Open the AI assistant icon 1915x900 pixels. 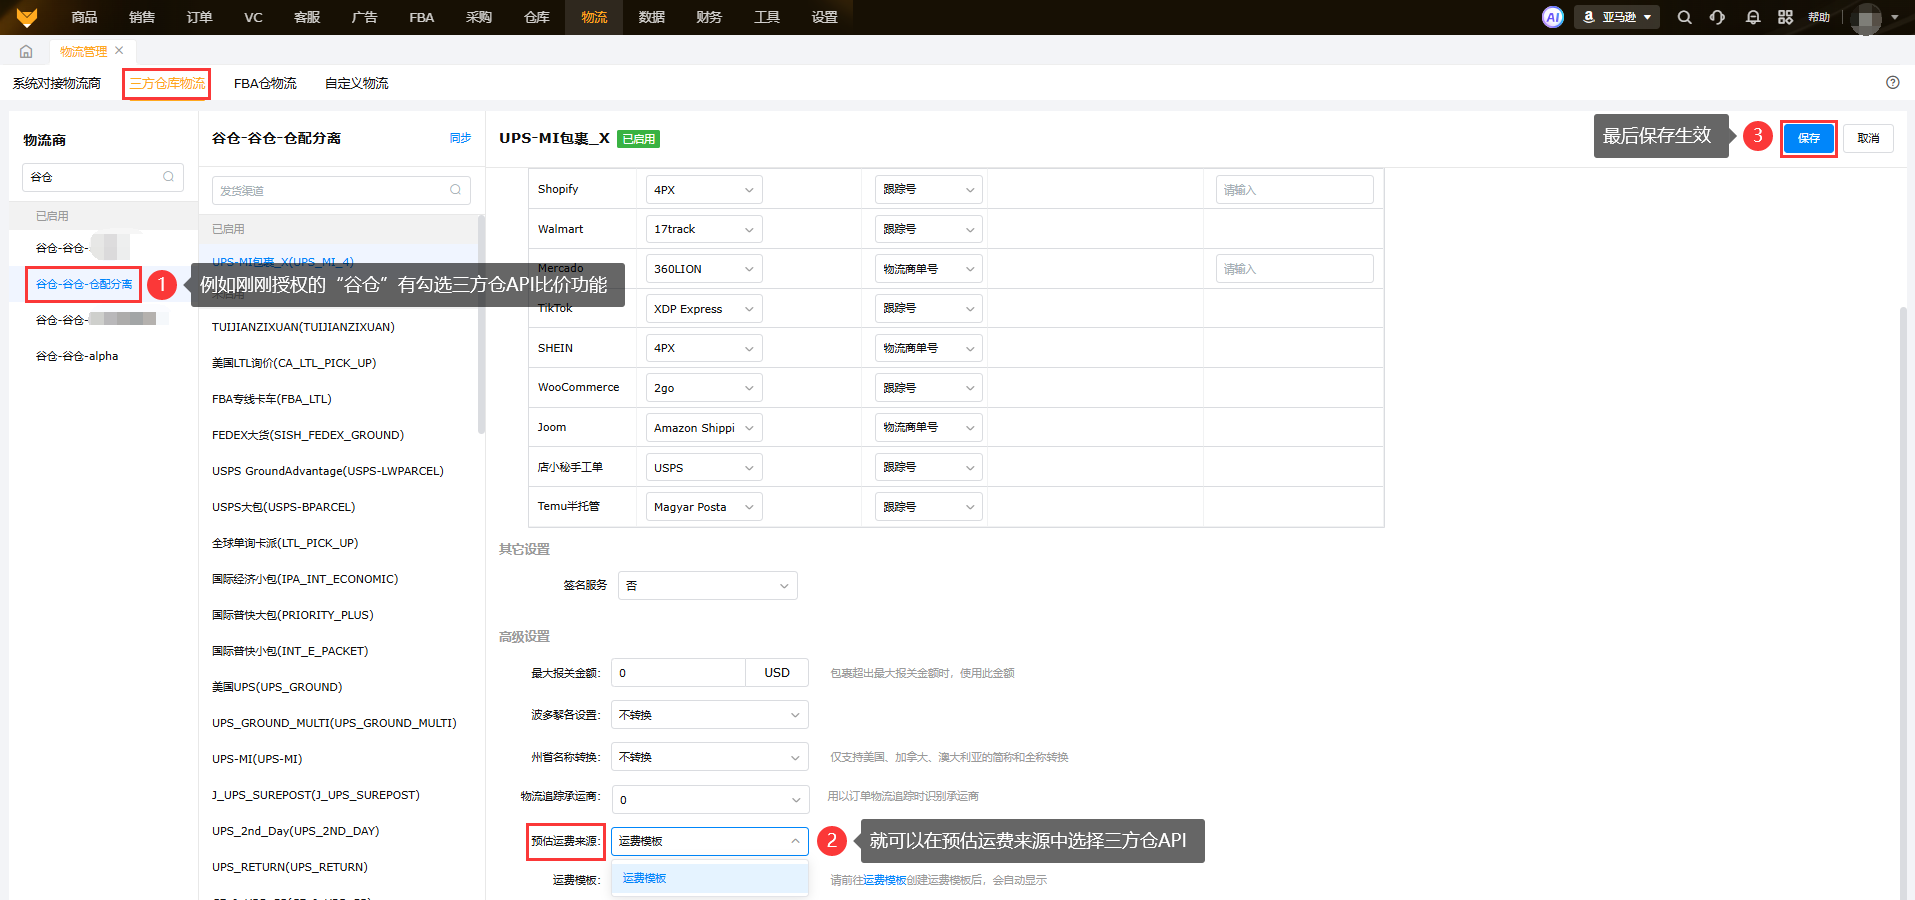[1552, 17]
